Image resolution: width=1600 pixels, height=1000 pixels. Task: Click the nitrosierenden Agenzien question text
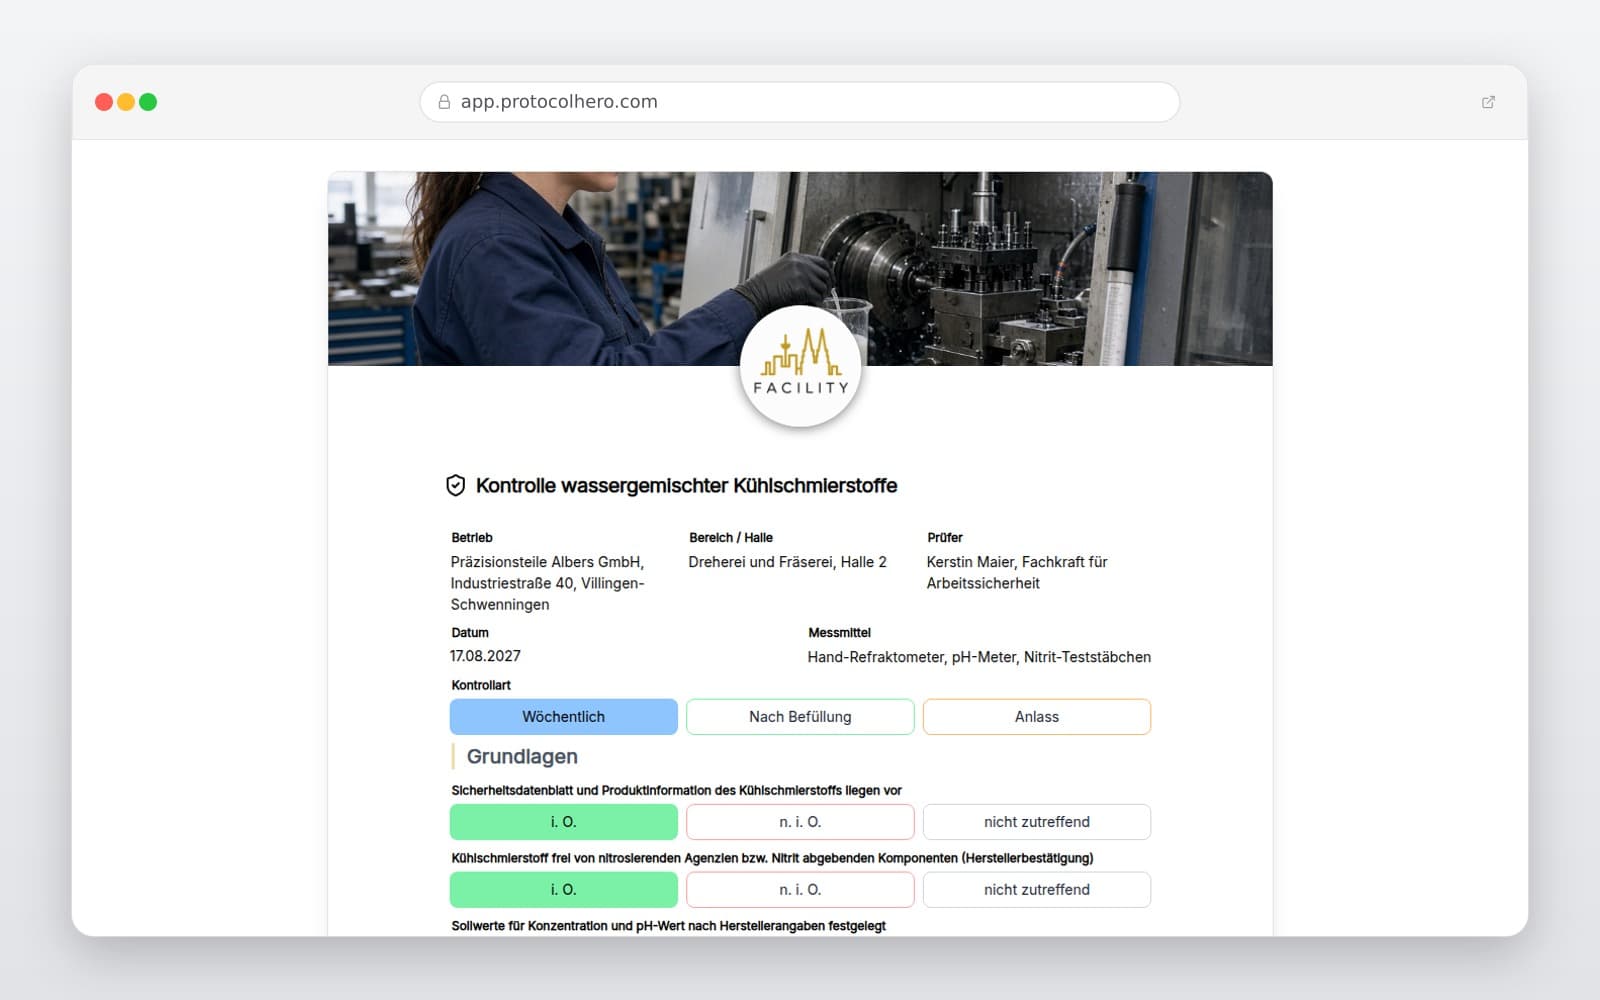coord(772,858)
